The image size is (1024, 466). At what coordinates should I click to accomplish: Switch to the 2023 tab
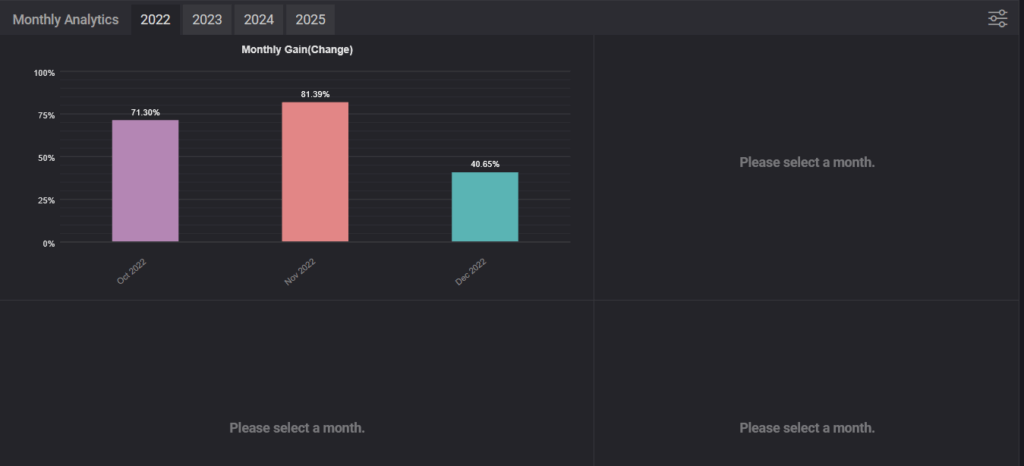(207, 19)
